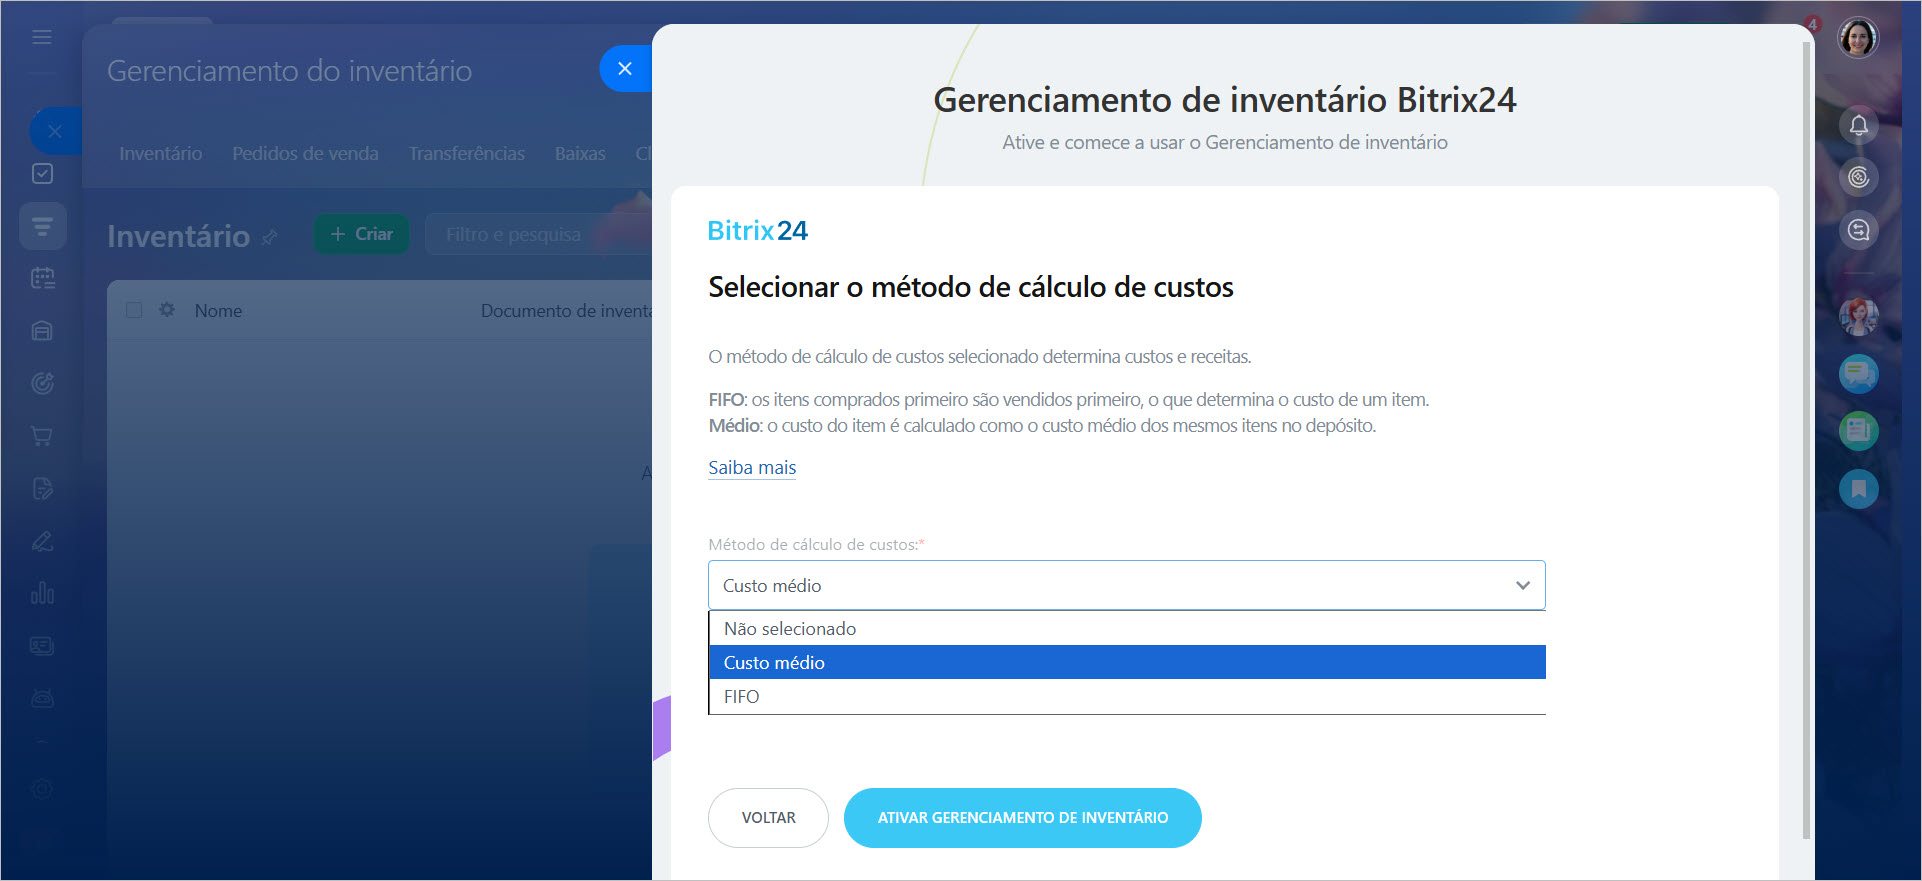Open the search chat history icon
This screenshot has height=881, width=1922.
point(1859,231)
